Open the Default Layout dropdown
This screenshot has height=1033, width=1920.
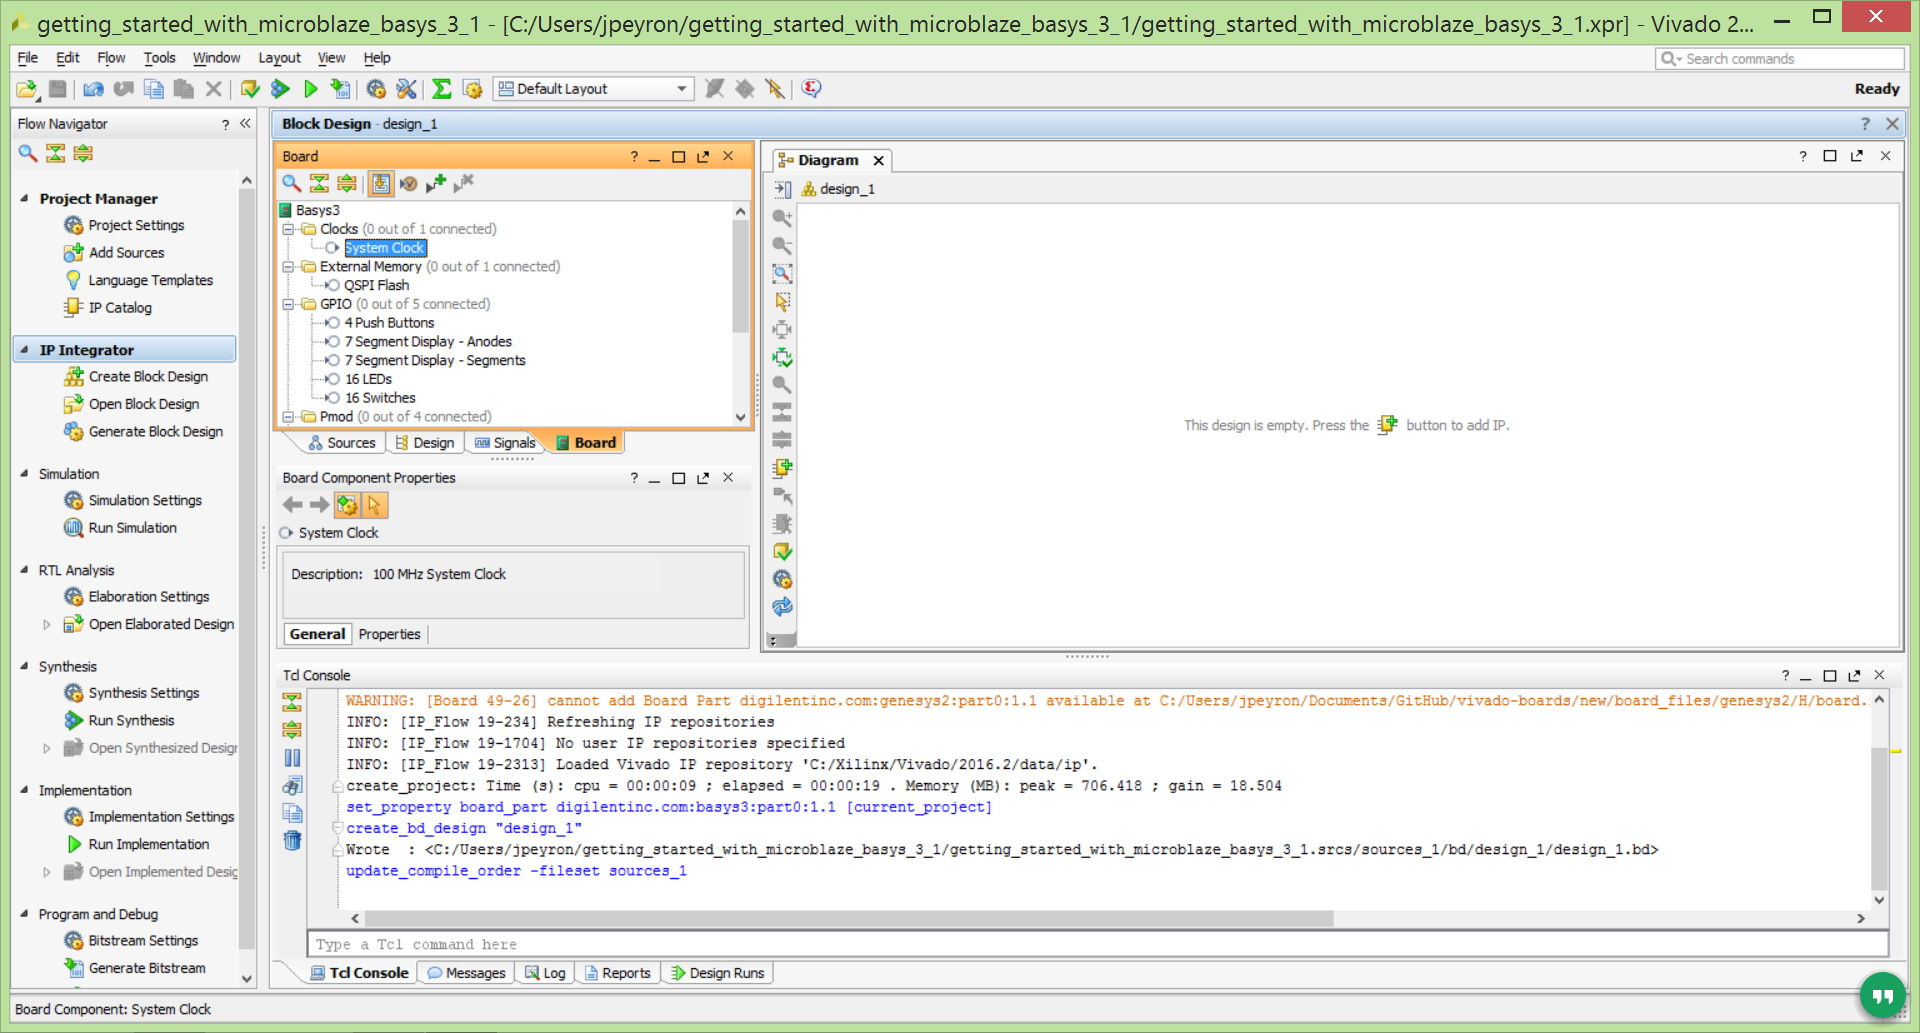pos(594,89)
